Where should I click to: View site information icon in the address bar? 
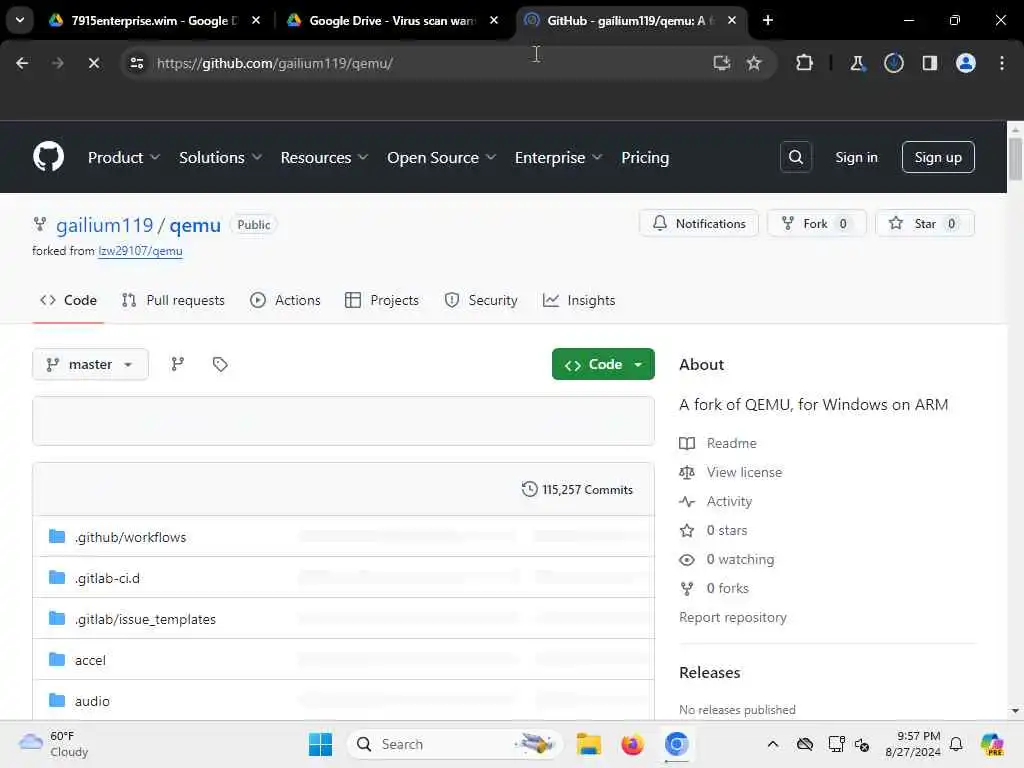coord(136,63)
